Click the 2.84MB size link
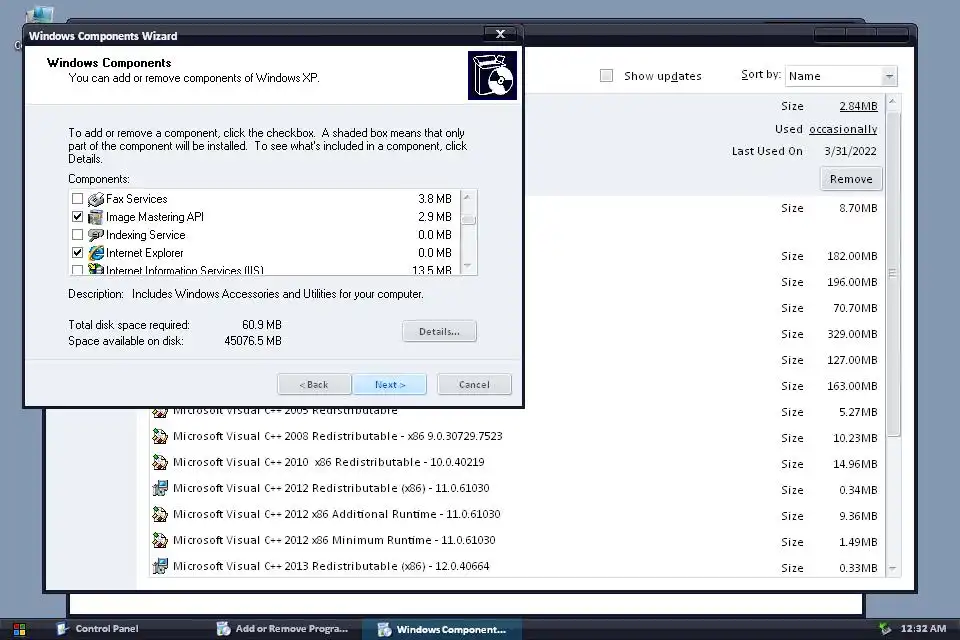The width and height of the screenshot is (960, 640). 858,106
